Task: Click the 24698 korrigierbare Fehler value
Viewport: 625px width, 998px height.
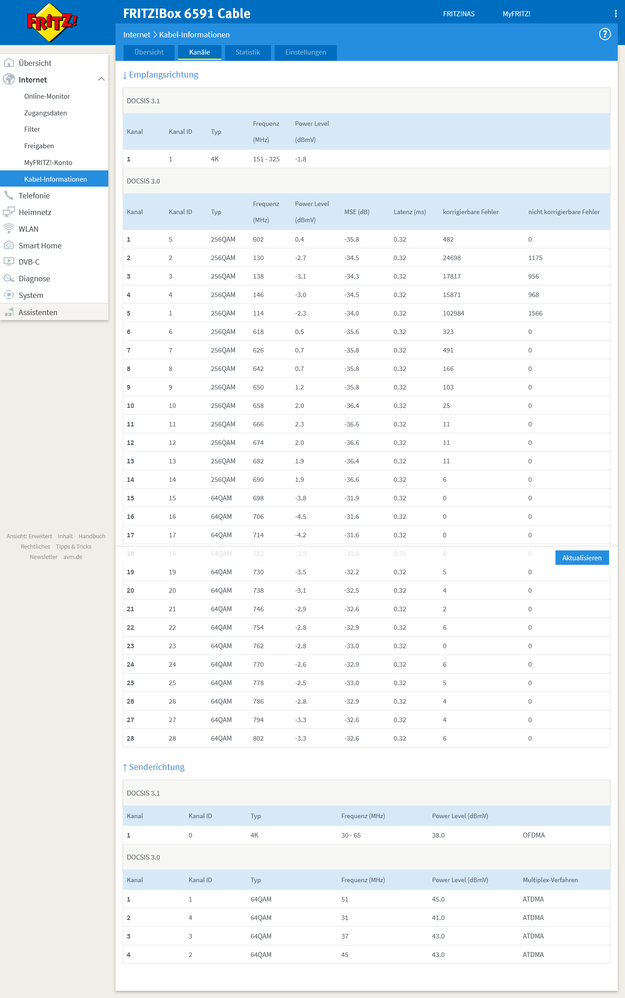Action: coord(451,258)
